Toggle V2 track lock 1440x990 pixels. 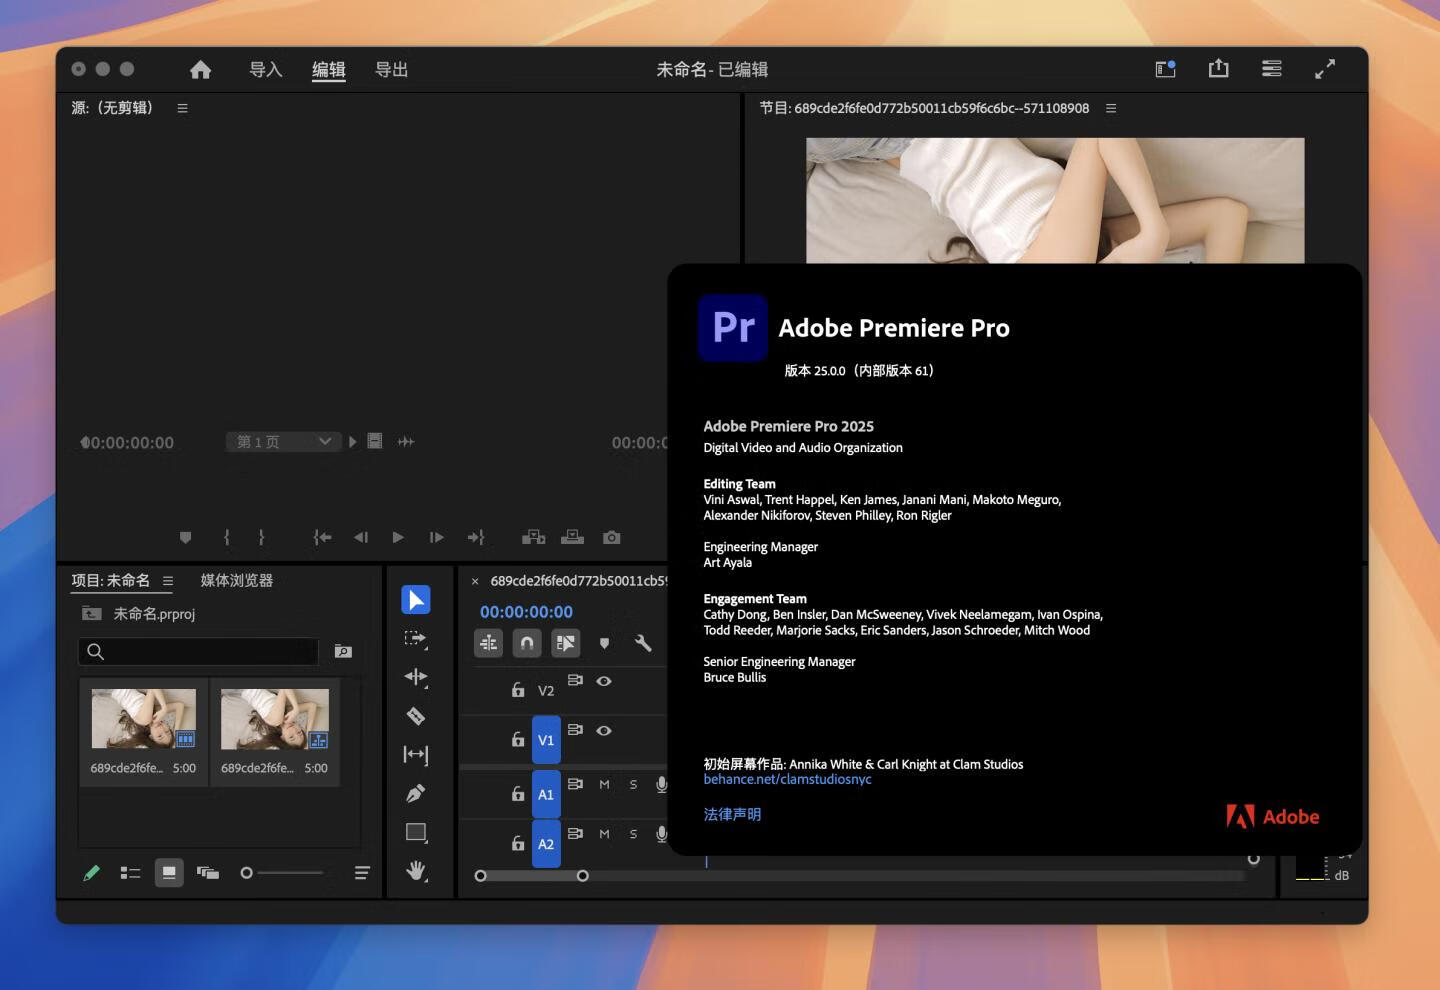pyautogui.click(x=518, y=689)
